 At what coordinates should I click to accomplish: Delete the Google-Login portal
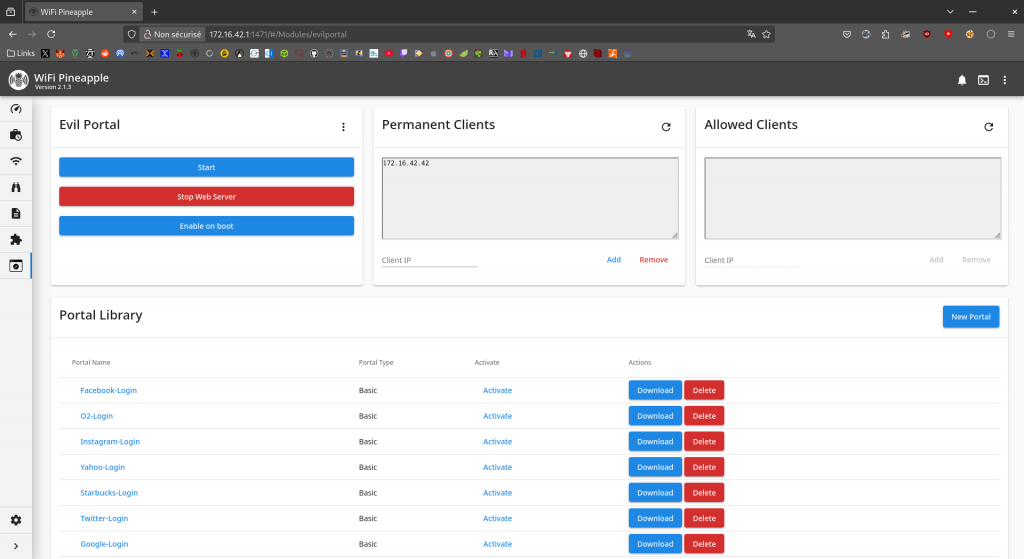(704, 544)
